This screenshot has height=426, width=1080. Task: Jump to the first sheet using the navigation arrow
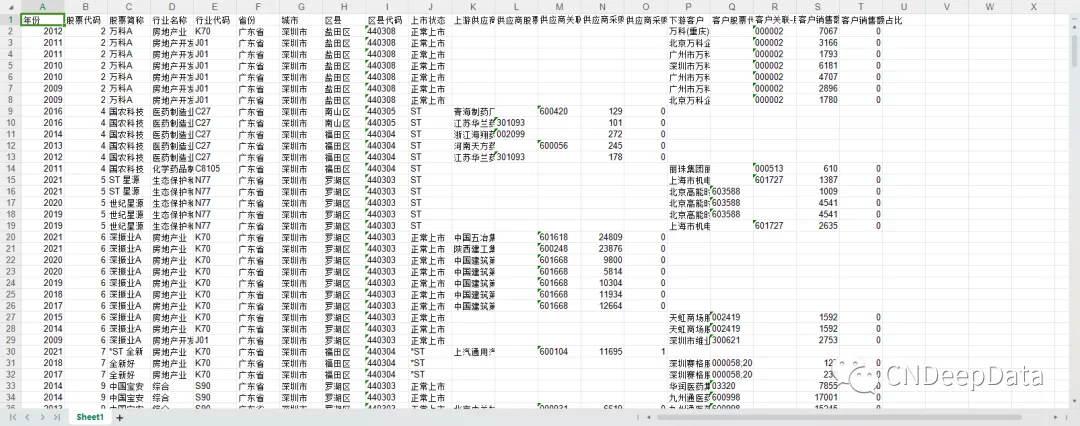tap(13, 417)
